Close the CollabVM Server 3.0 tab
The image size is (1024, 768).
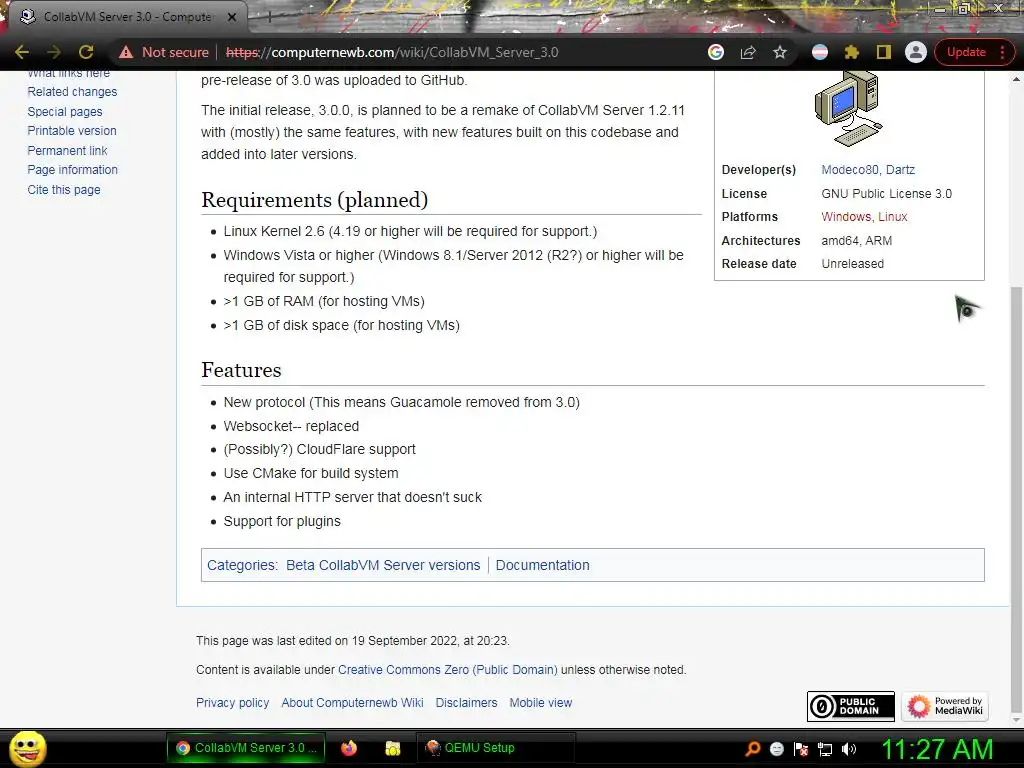point(232,17)
